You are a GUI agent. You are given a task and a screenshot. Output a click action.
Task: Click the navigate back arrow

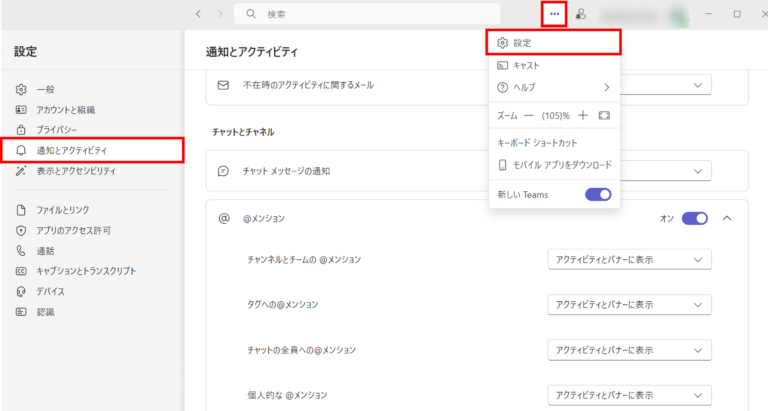[x=198, y=14]
